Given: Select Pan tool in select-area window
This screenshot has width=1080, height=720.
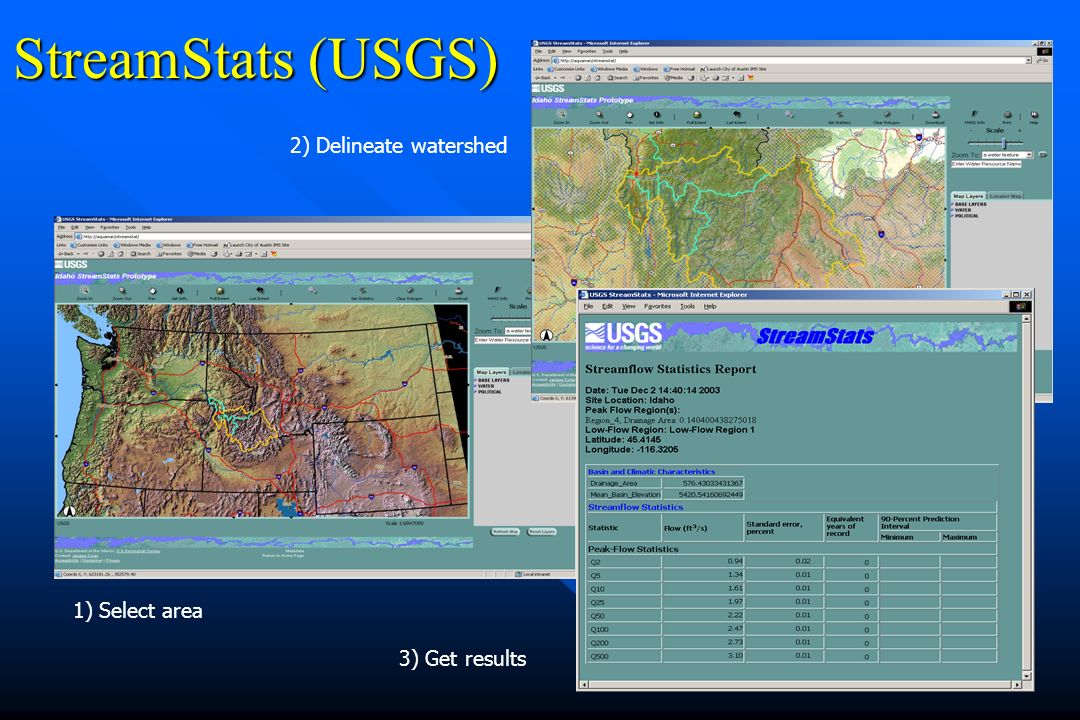Looking at the screenshot, I should click(x=153, y=292).
